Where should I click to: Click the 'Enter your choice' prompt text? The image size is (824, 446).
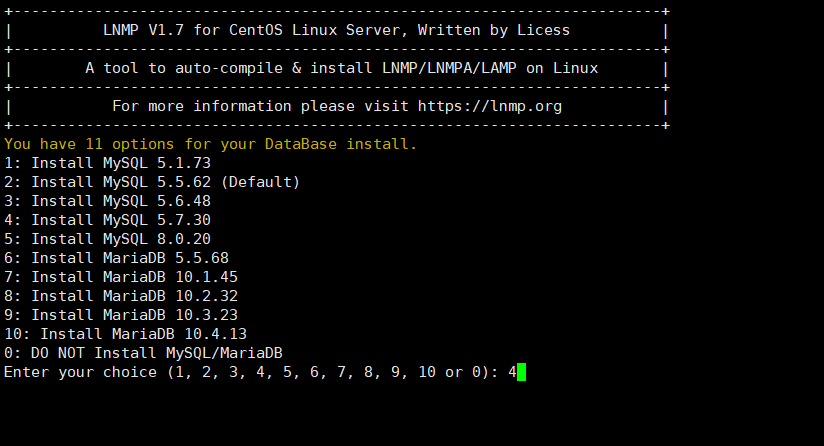(251, 372)
